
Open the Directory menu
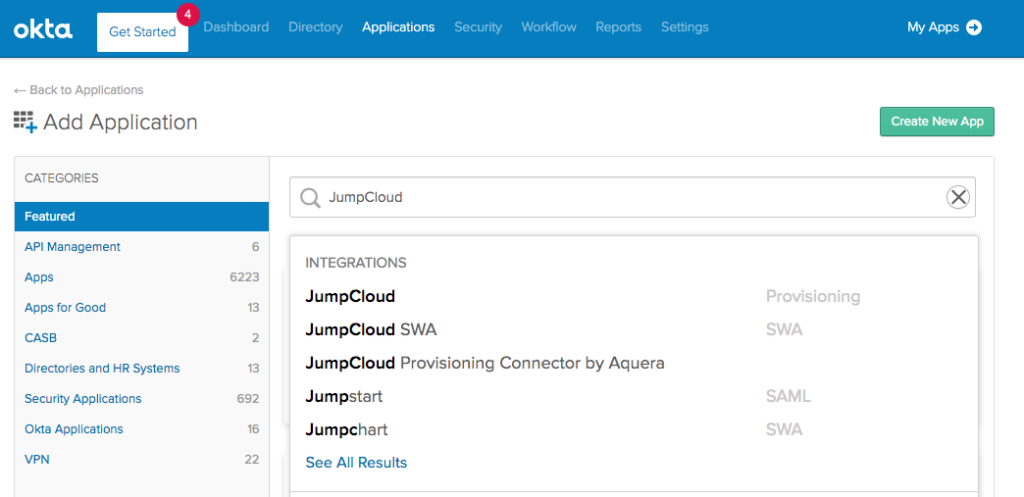tap(315, 27)
